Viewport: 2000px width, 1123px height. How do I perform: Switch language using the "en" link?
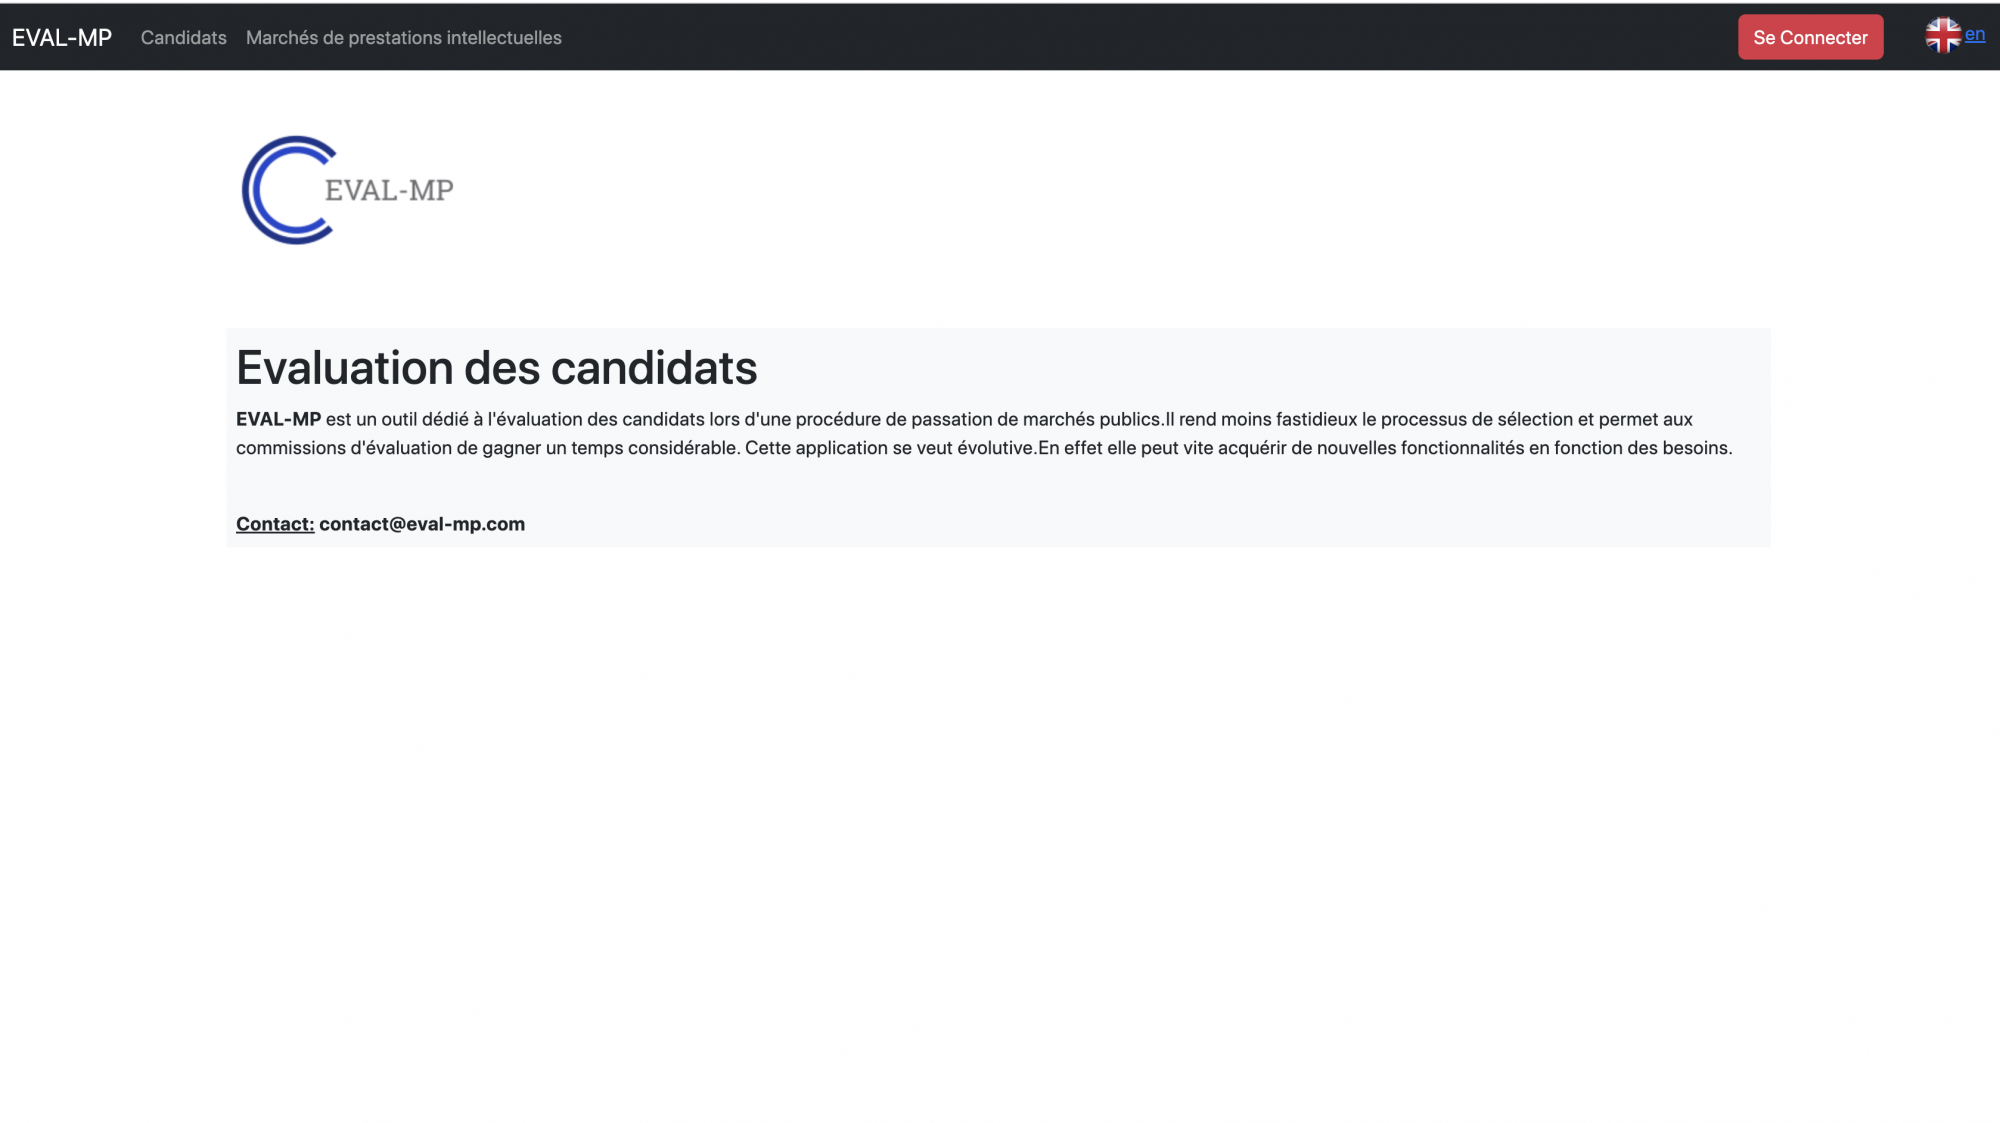coord(1974,34)
